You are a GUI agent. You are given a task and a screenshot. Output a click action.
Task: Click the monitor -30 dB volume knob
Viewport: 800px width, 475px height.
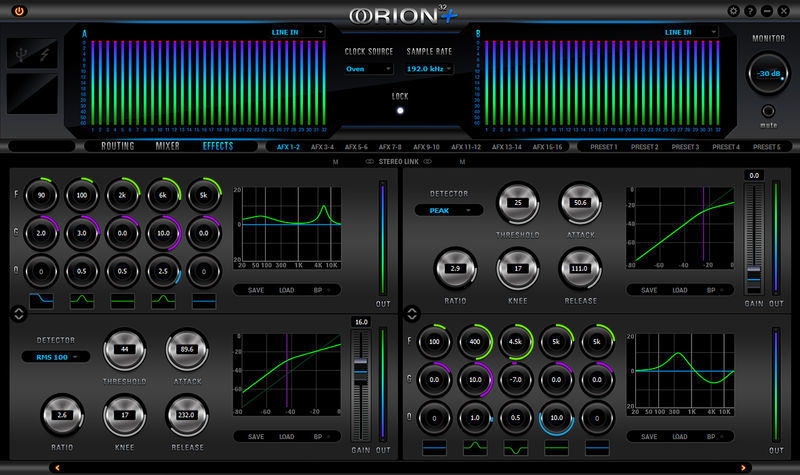point(768,73)
